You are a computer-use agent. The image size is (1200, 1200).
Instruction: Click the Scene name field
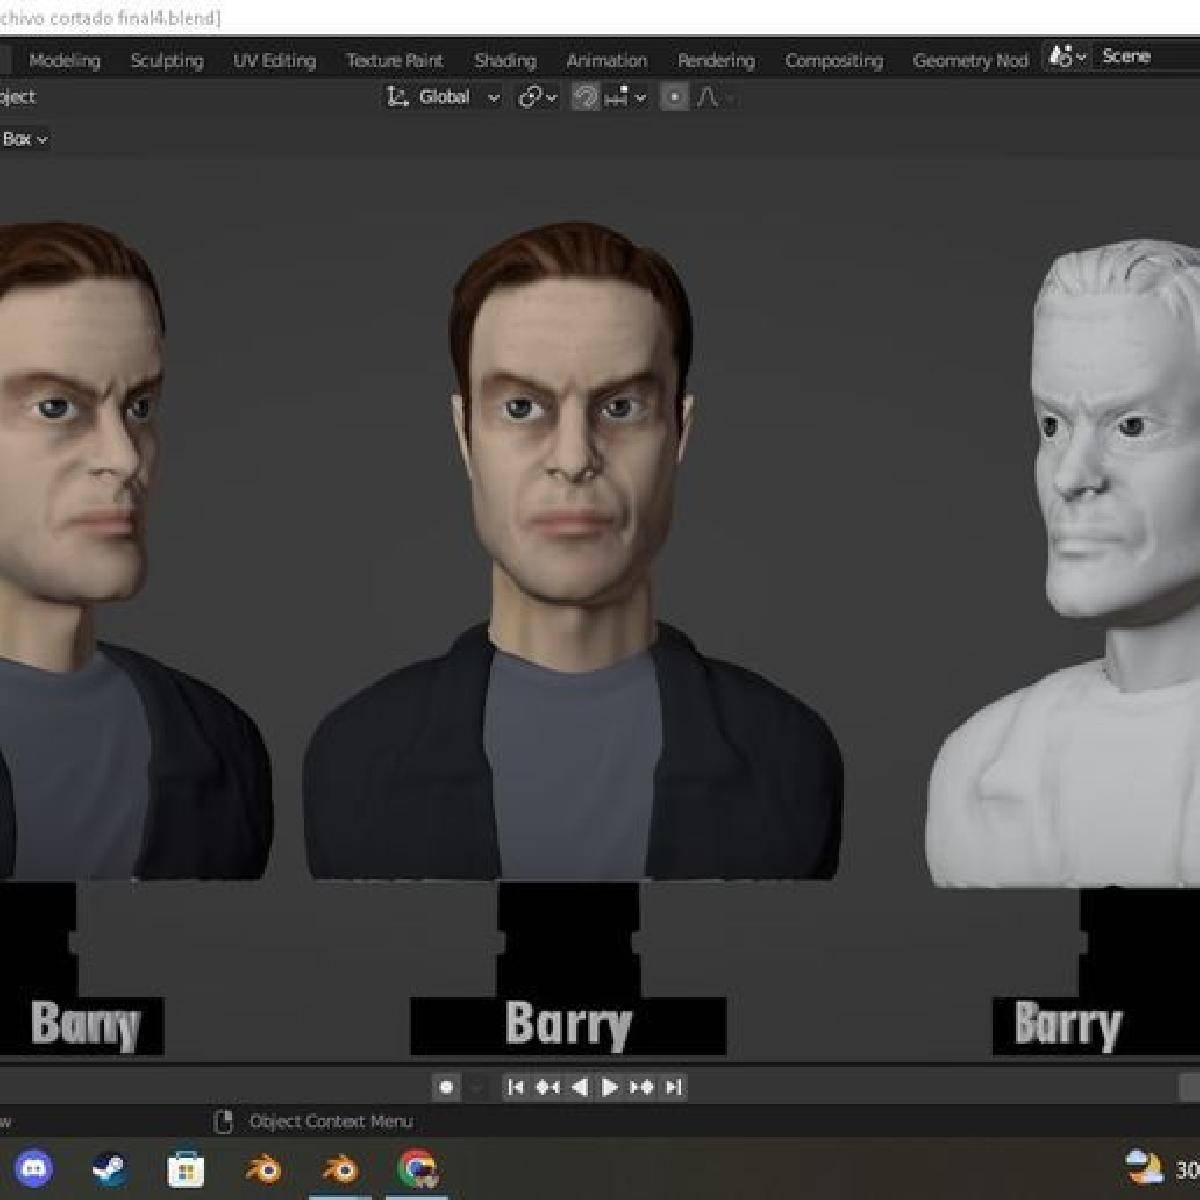1146,57
